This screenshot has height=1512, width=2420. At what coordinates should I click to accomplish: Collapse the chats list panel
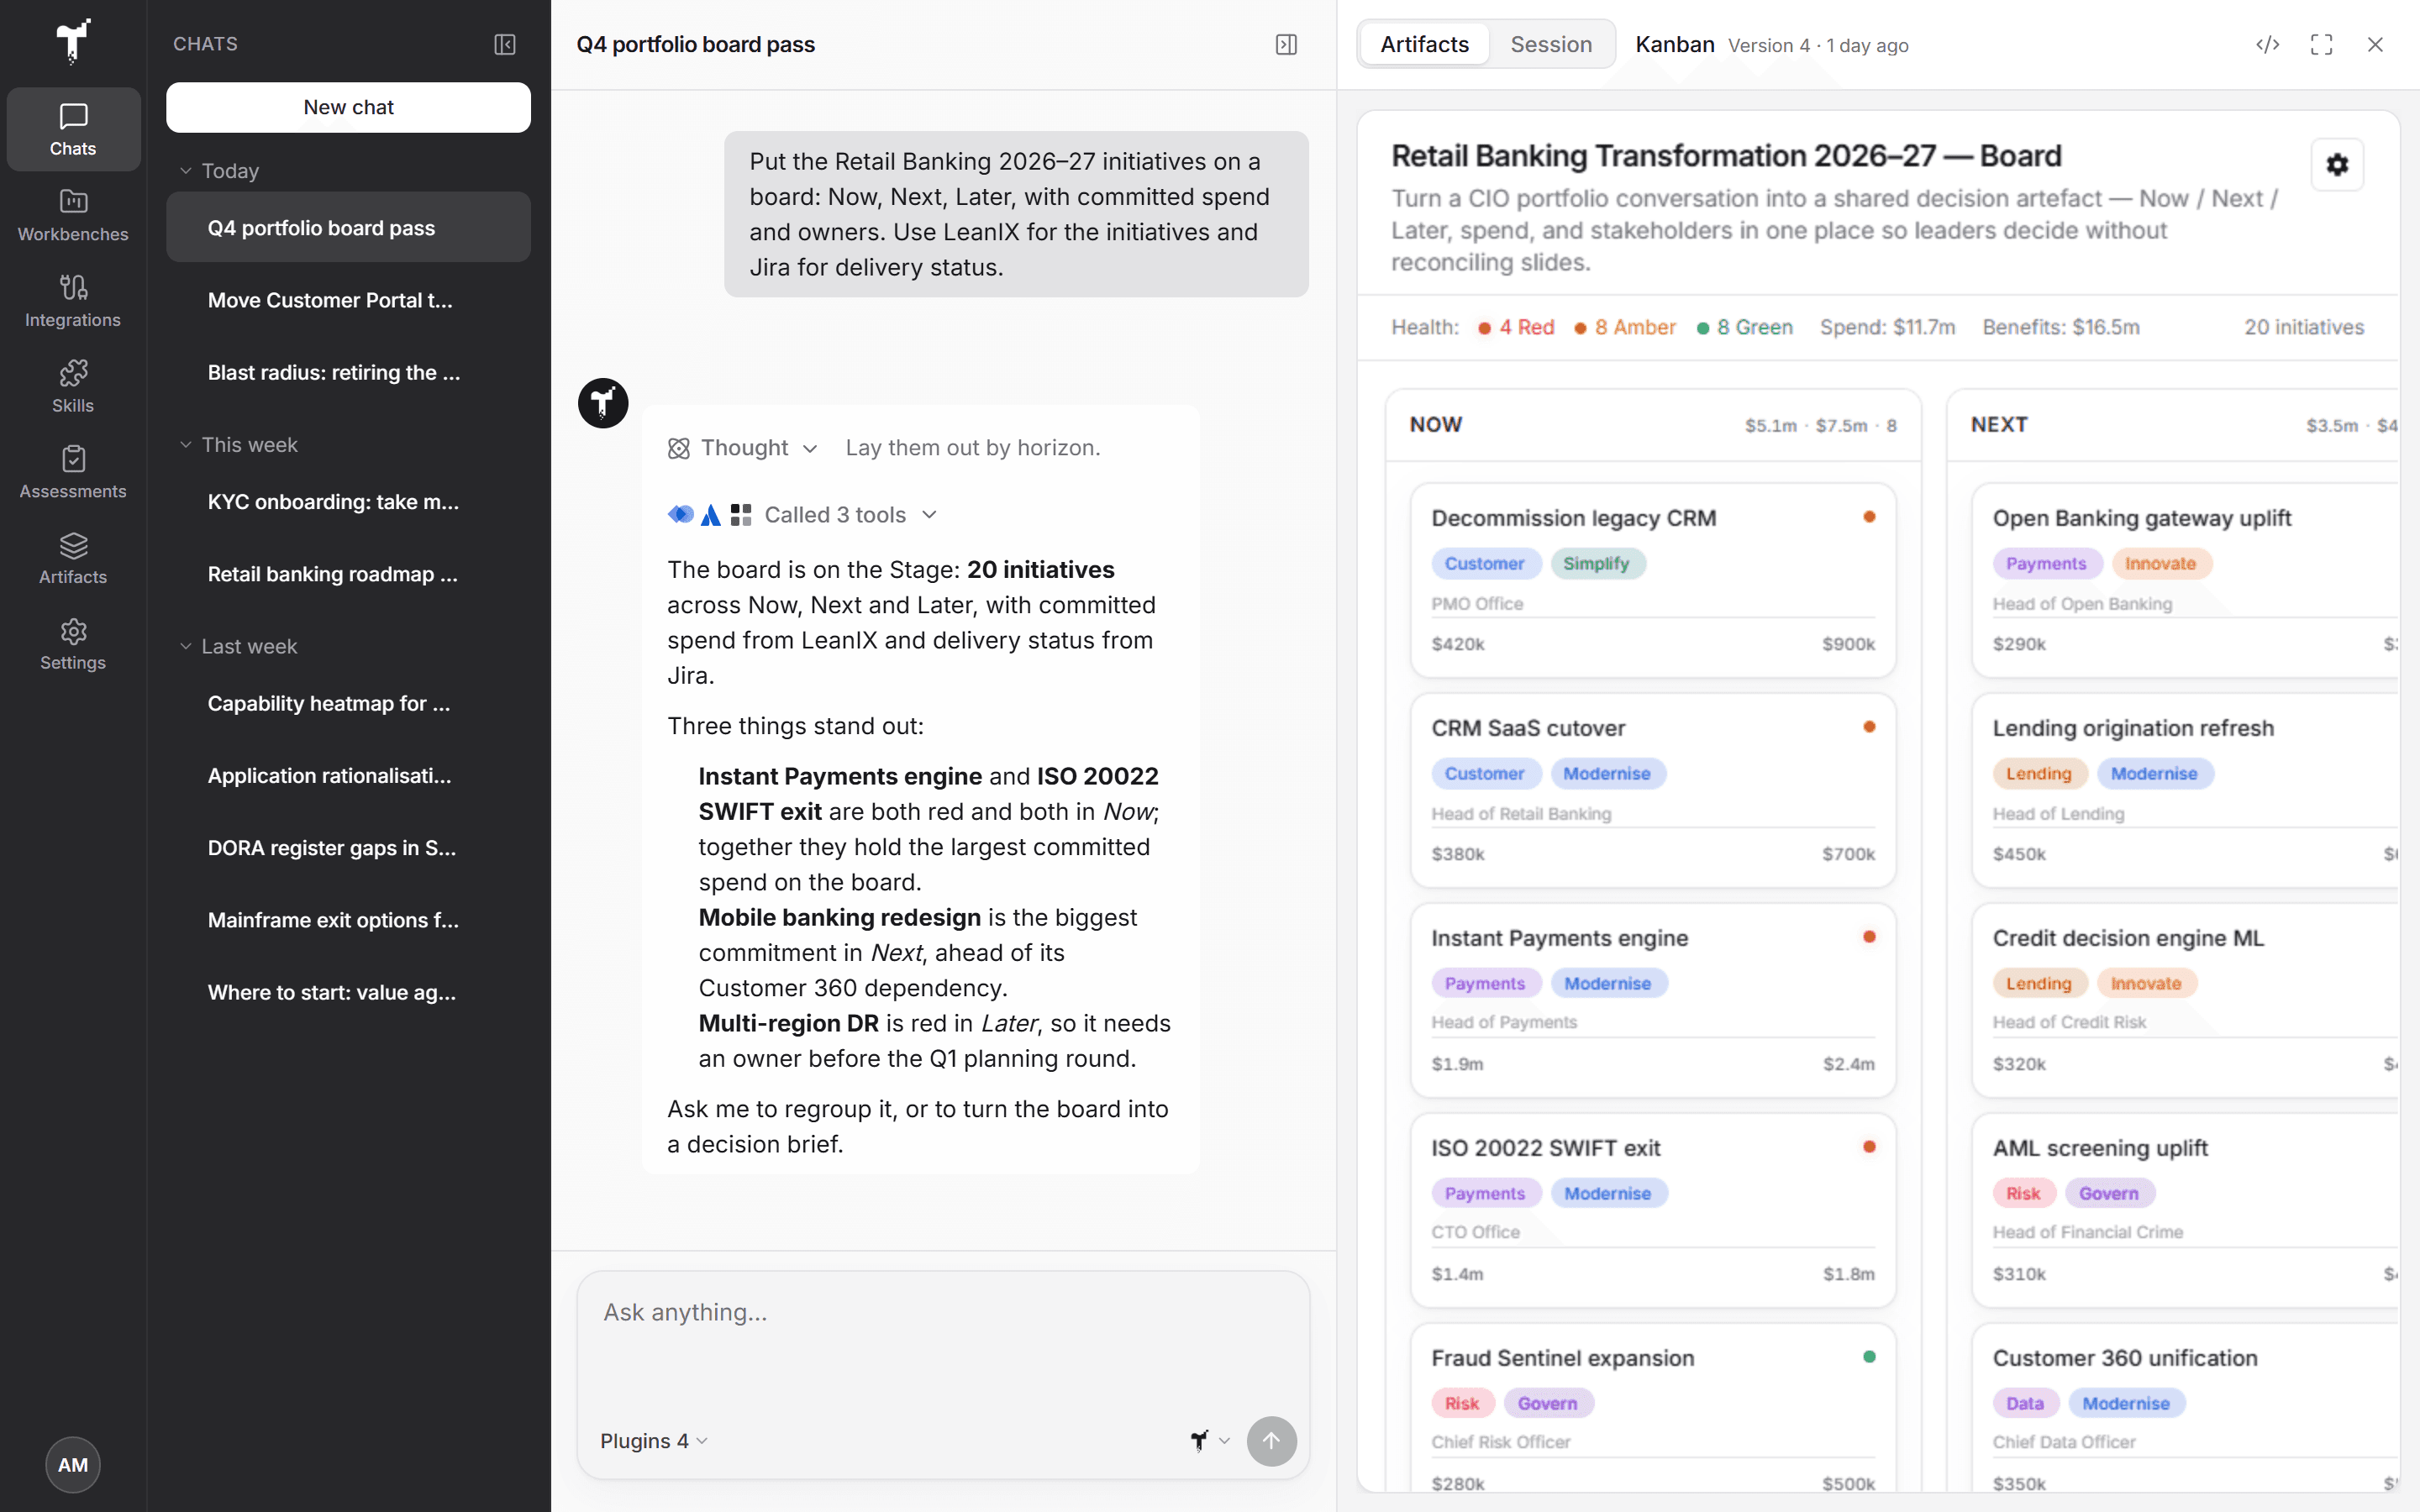coord(505,44)
